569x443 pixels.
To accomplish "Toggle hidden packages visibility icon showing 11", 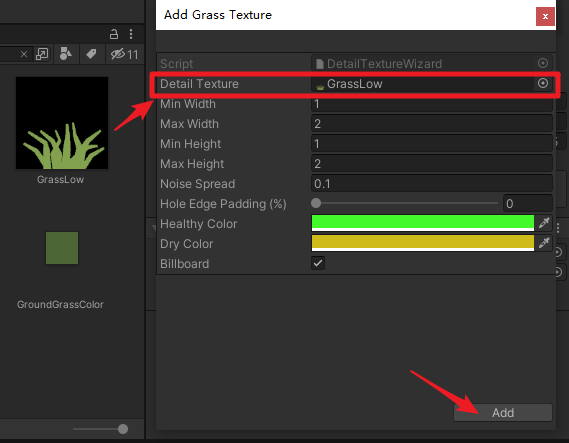I will point(124,54).
